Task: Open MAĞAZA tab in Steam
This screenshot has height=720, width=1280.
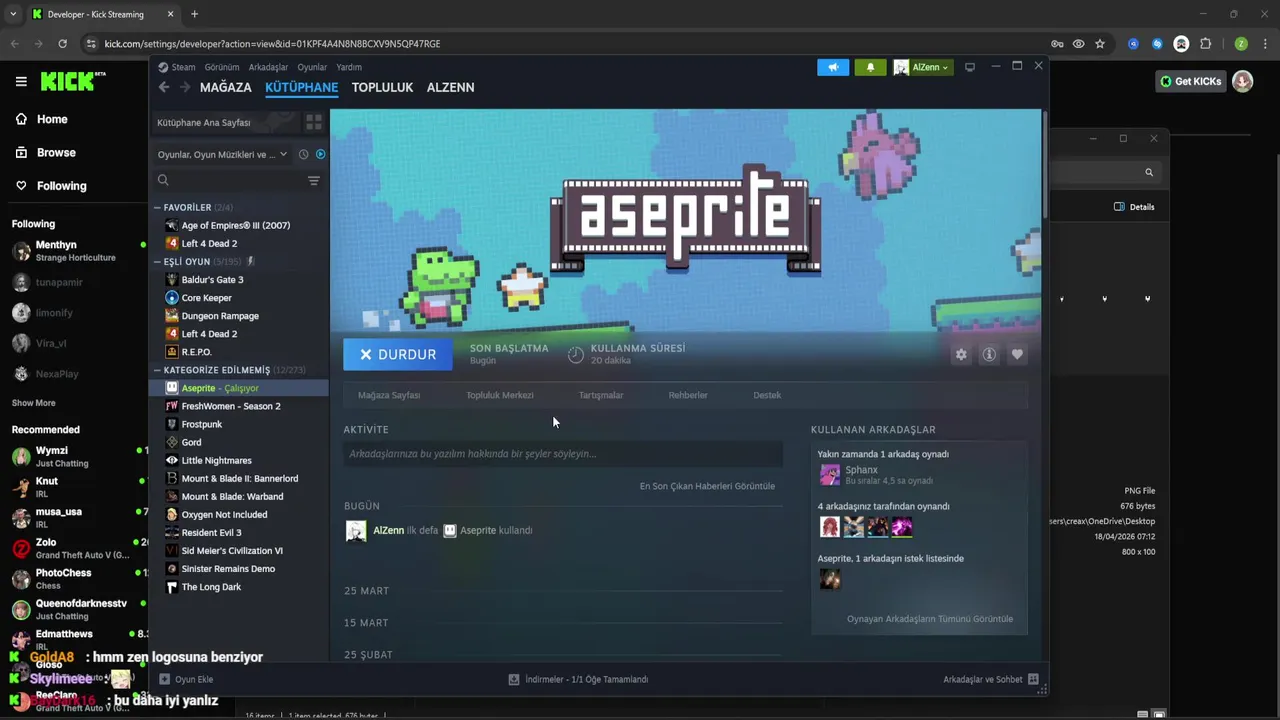Action: 225,87
